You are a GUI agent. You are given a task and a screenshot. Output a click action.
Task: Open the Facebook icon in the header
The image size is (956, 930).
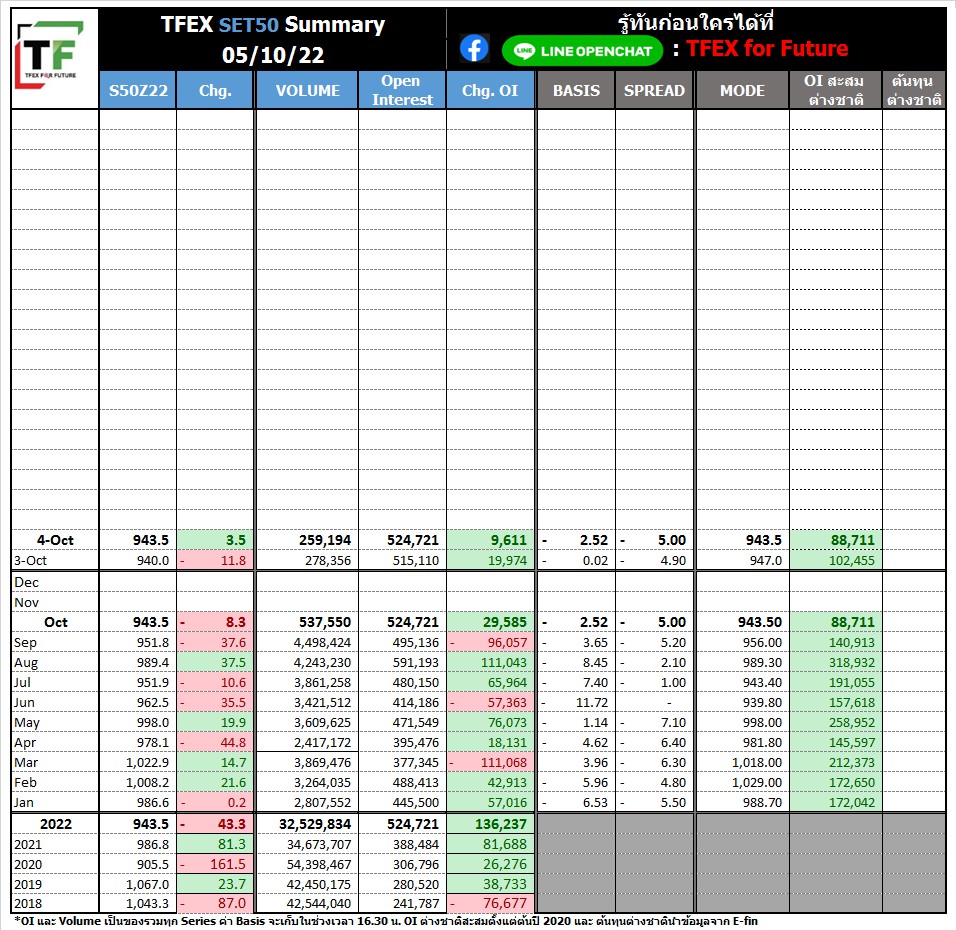[x=474, y=48]
